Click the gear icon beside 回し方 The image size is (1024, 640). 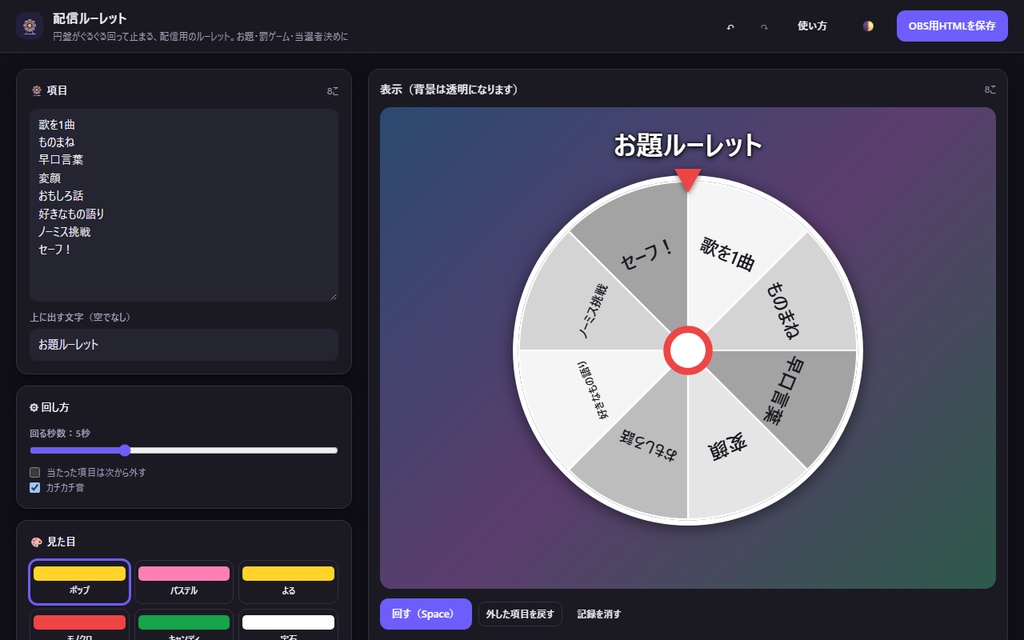(x=34, y=407)
